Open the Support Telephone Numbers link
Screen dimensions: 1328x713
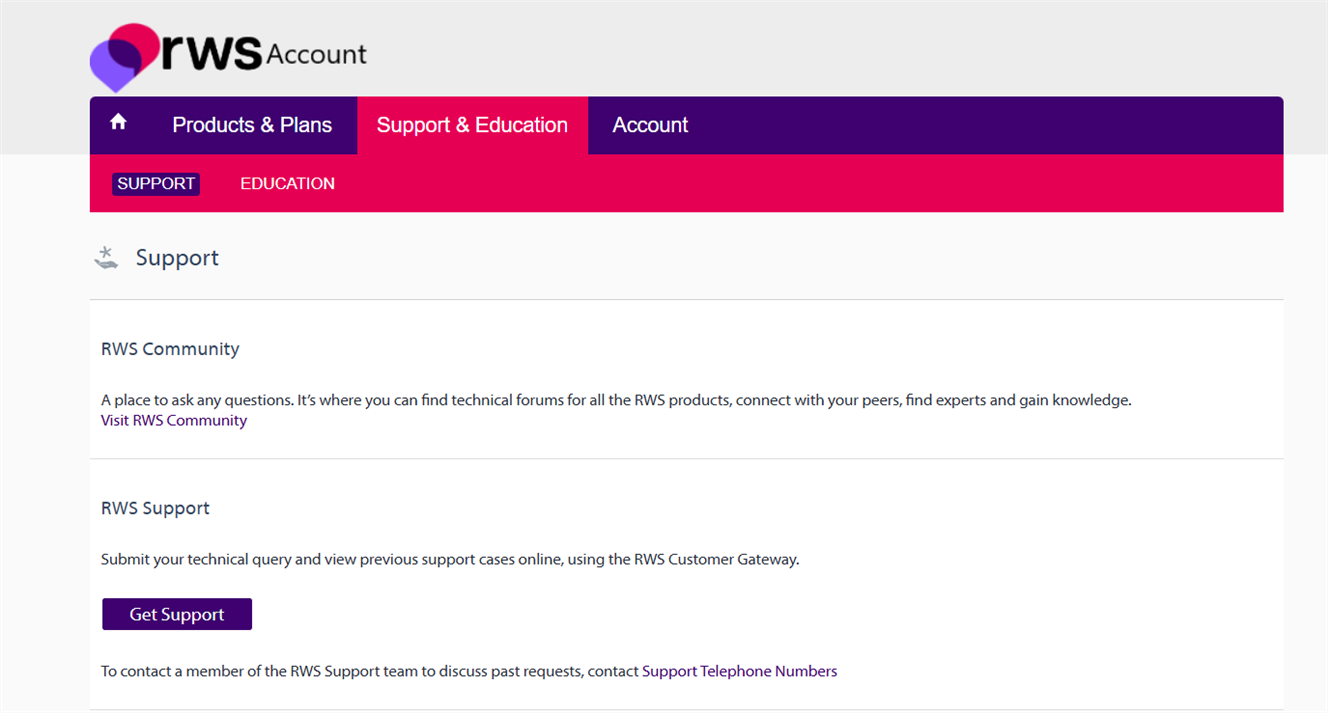point(739,671)
